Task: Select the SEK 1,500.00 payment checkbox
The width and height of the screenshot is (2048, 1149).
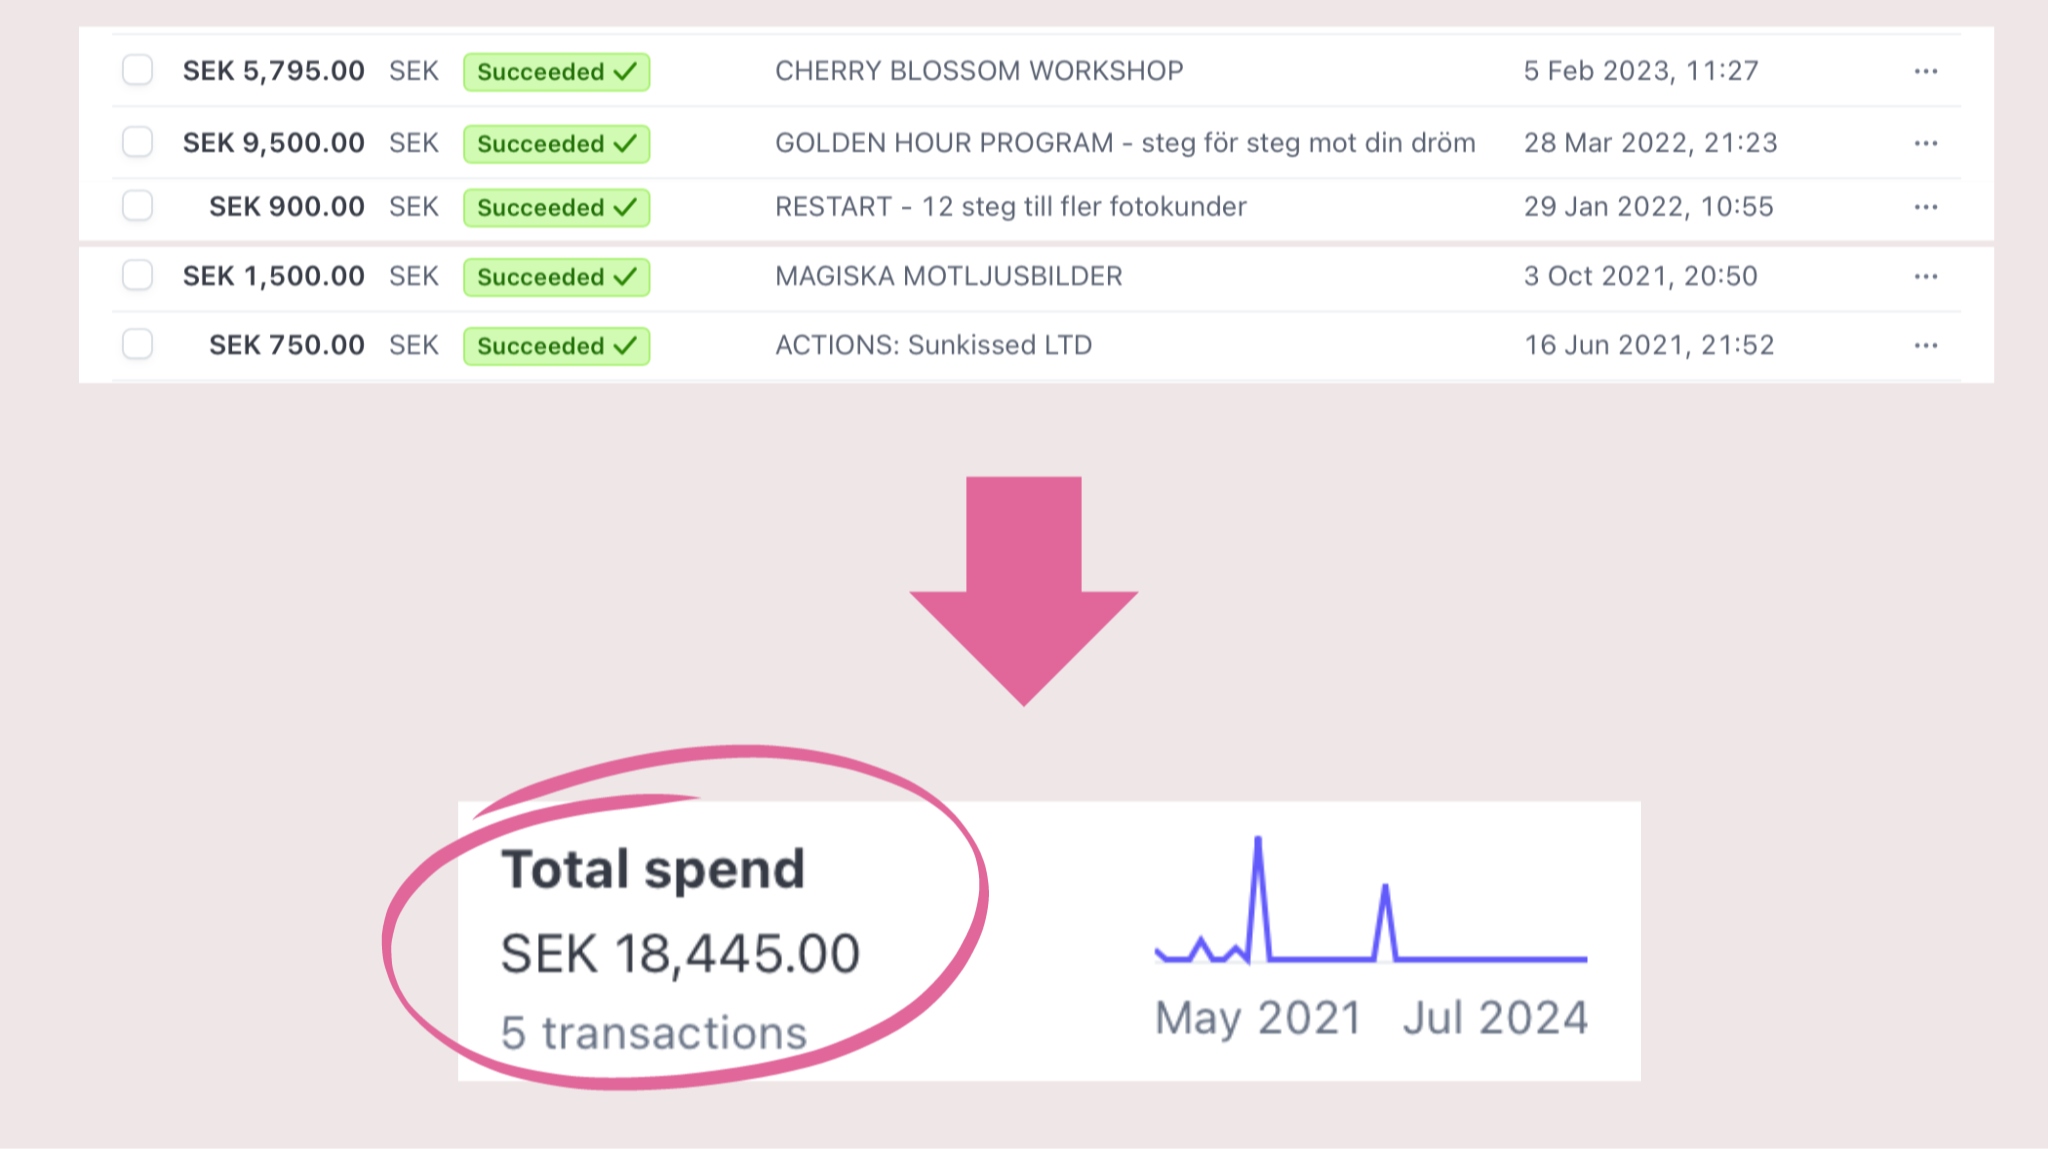Action: click(x=137, y=275)
